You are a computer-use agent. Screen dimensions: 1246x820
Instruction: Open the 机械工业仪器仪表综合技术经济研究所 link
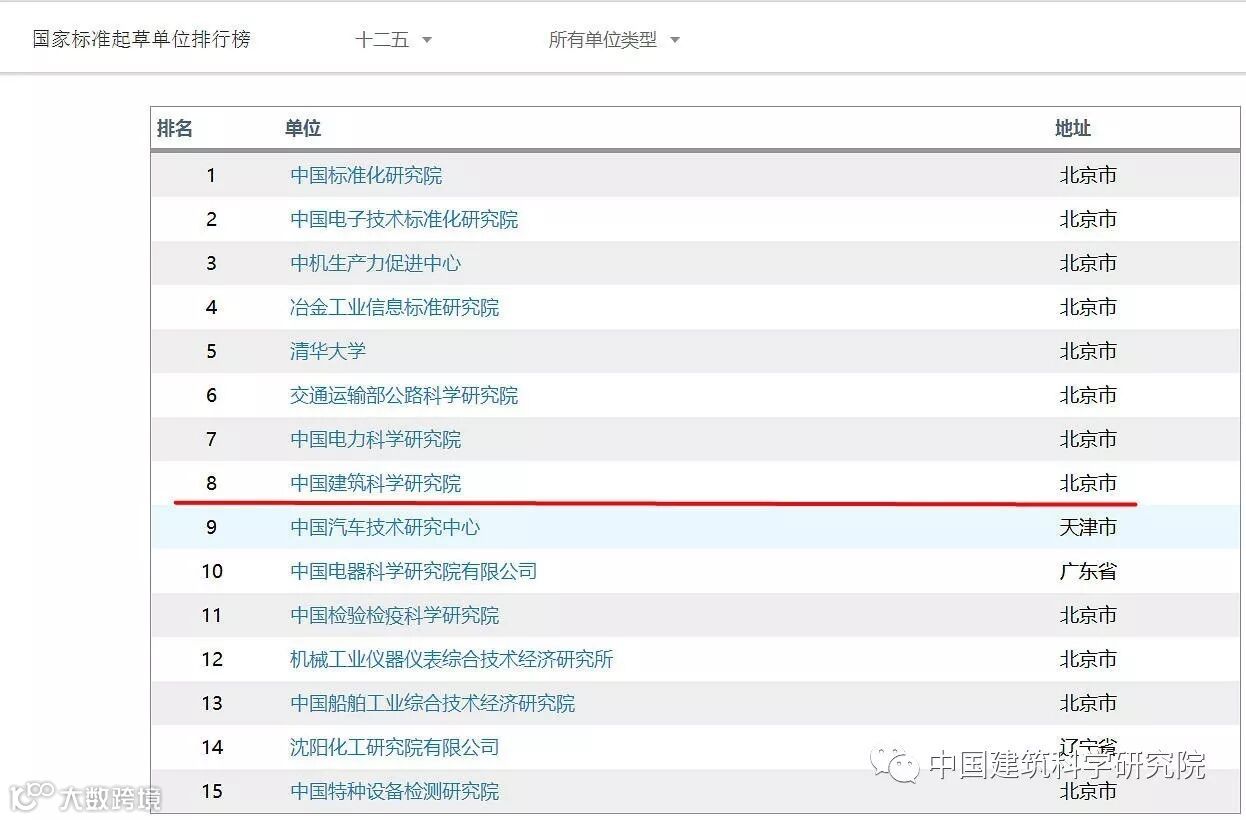click(x=452, y=659)
